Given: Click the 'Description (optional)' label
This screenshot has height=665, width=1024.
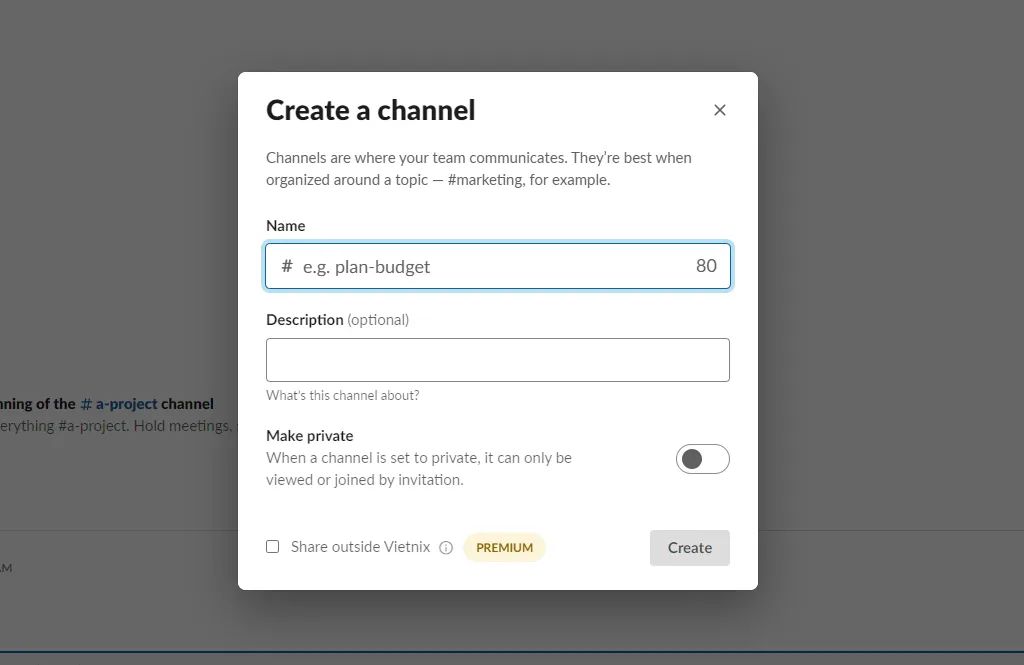Looking at the screenshot, I should coord(337,319).
